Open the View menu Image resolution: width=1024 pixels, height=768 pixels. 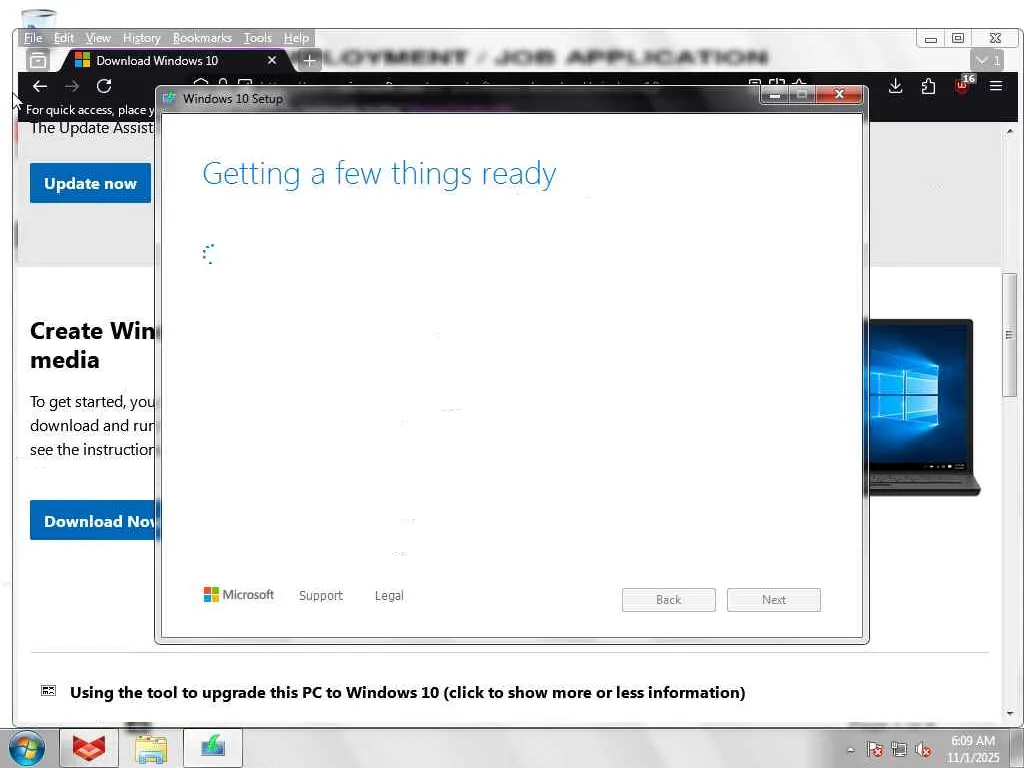coord(98,38)
